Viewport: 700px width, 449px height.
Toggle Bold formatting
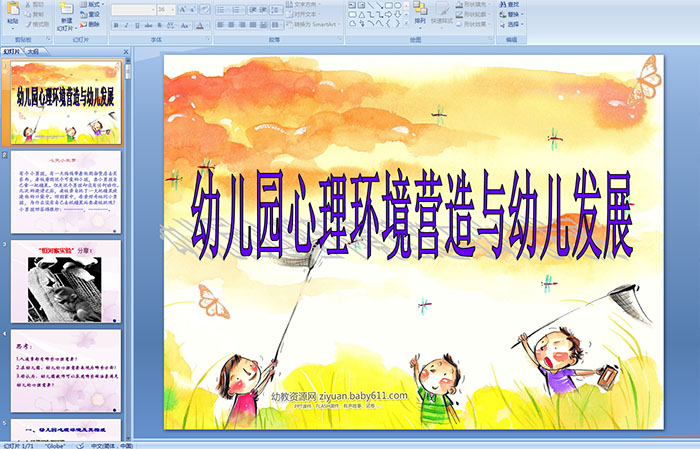coord(116,25)
